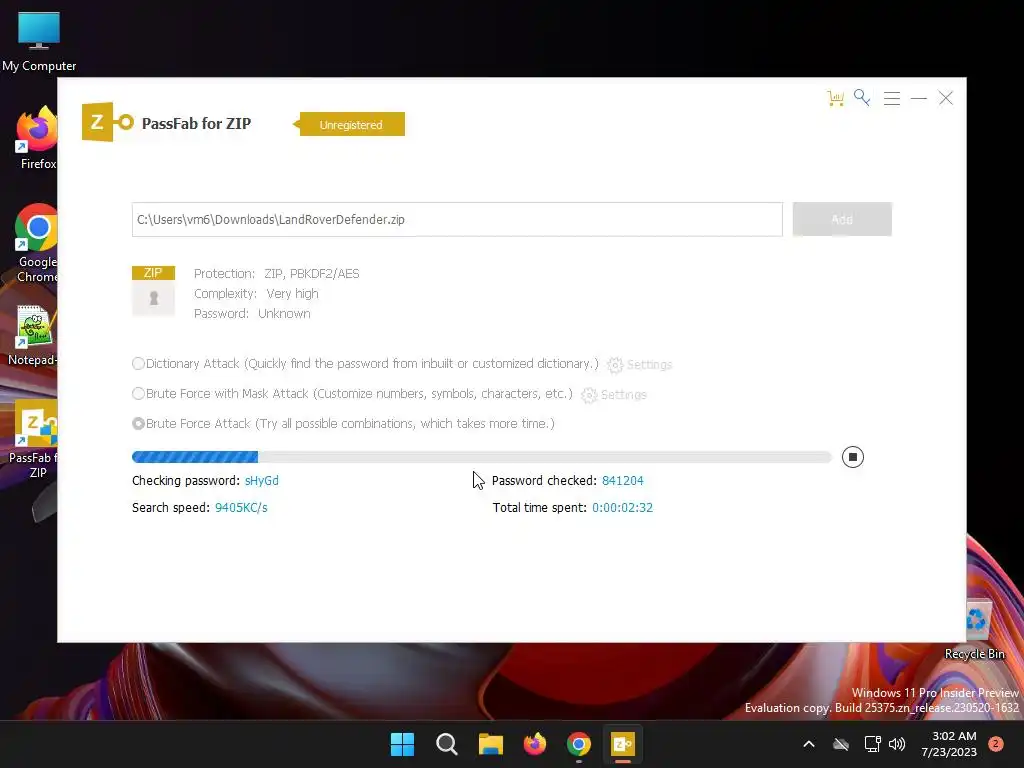Open the Notepad++ desktop shortcut
The image size is (1024, 768).
click(x=33, y=335)
